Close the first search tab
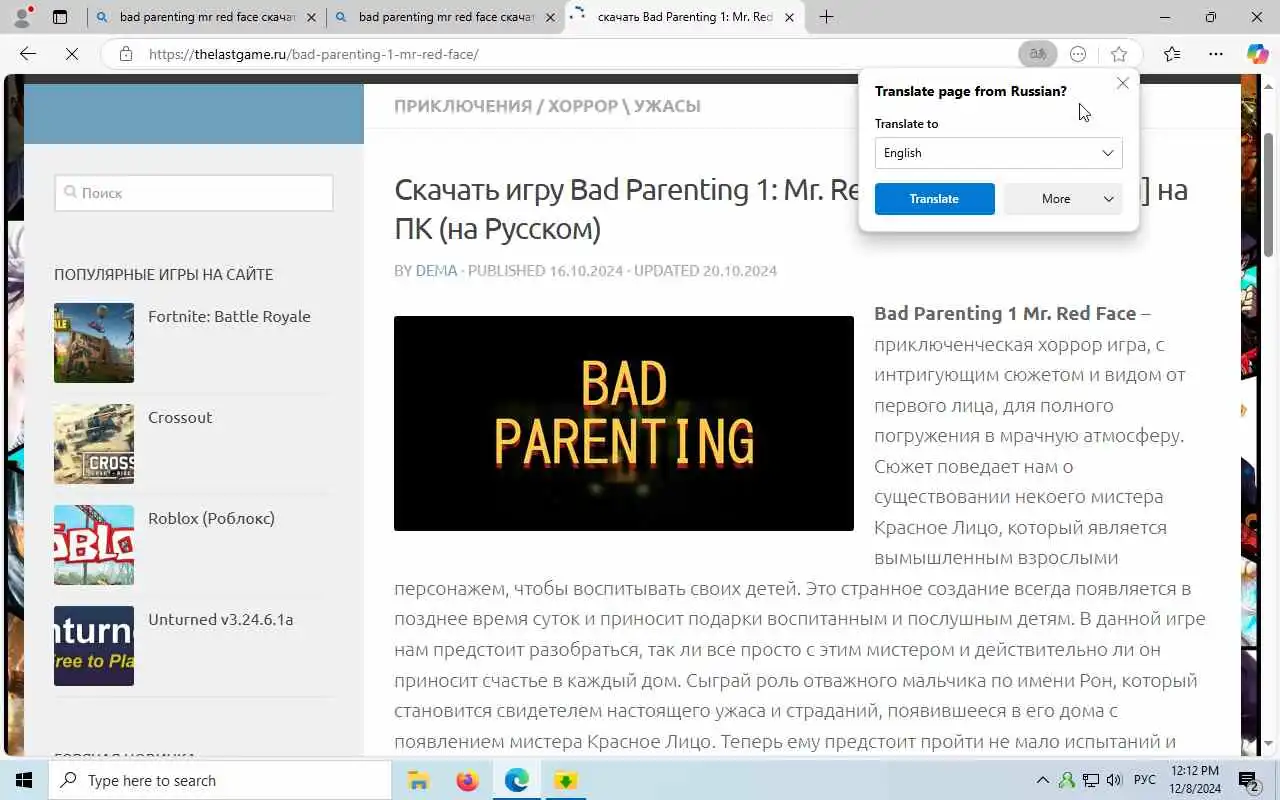Viewport: 1280px width, 800px height. (x=311, y=17)
